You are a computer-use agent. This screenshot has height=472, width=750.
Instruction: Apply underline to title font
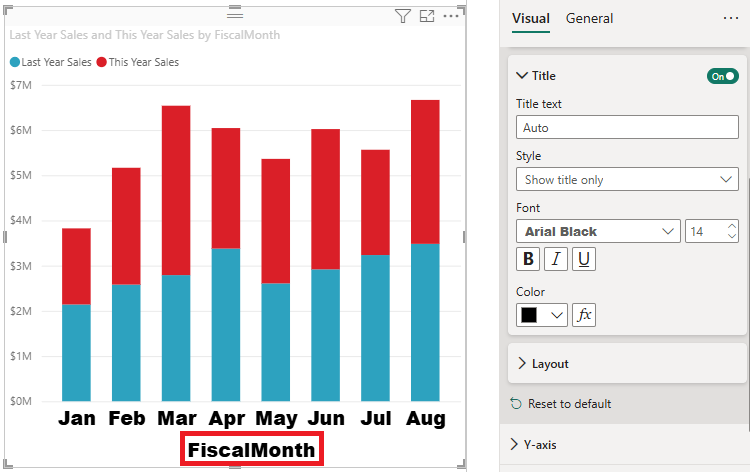click(x=584, y=259)
